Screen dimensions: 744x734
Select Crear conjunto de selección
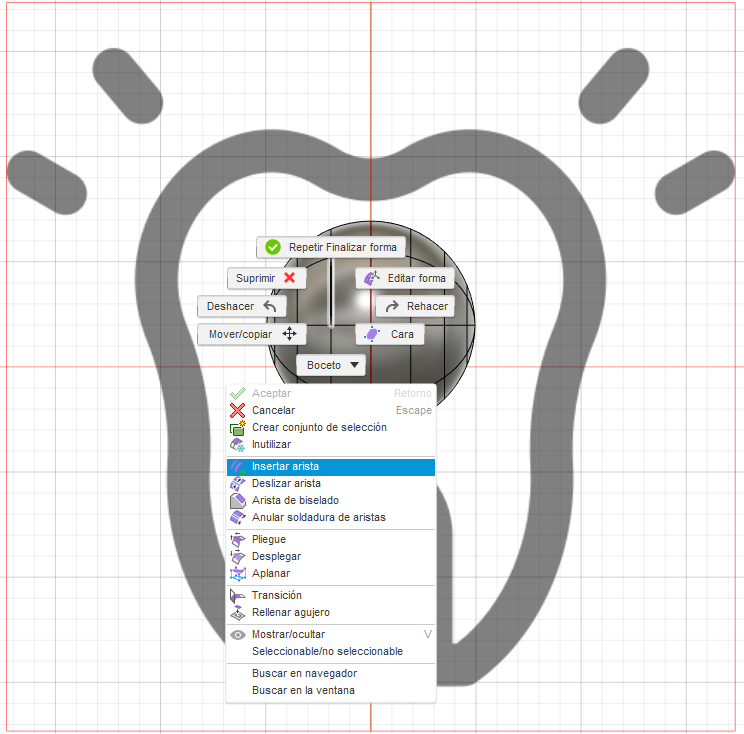[331, 427]
